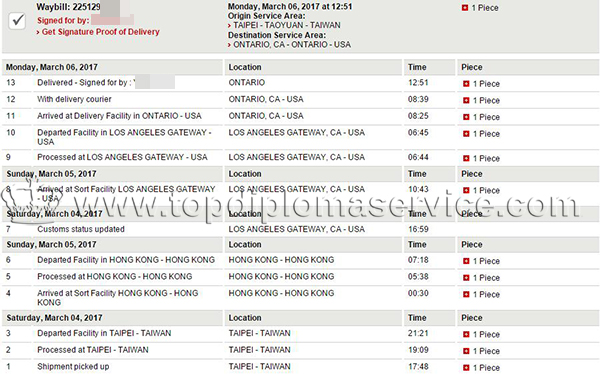Select 'Arrived at Delivery Facility in ONTARIO' text
This screenshot has height=374, width=600.
[119, 116]
